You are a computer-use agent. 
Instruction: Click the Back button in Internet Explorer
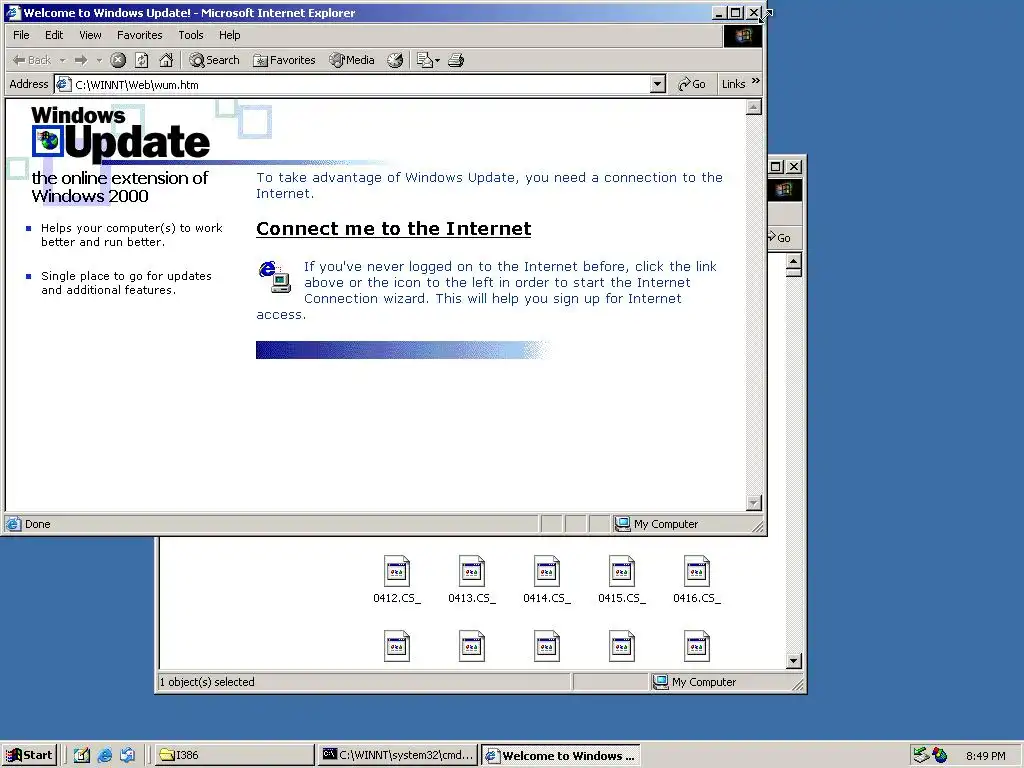click(x=31, y=60)
